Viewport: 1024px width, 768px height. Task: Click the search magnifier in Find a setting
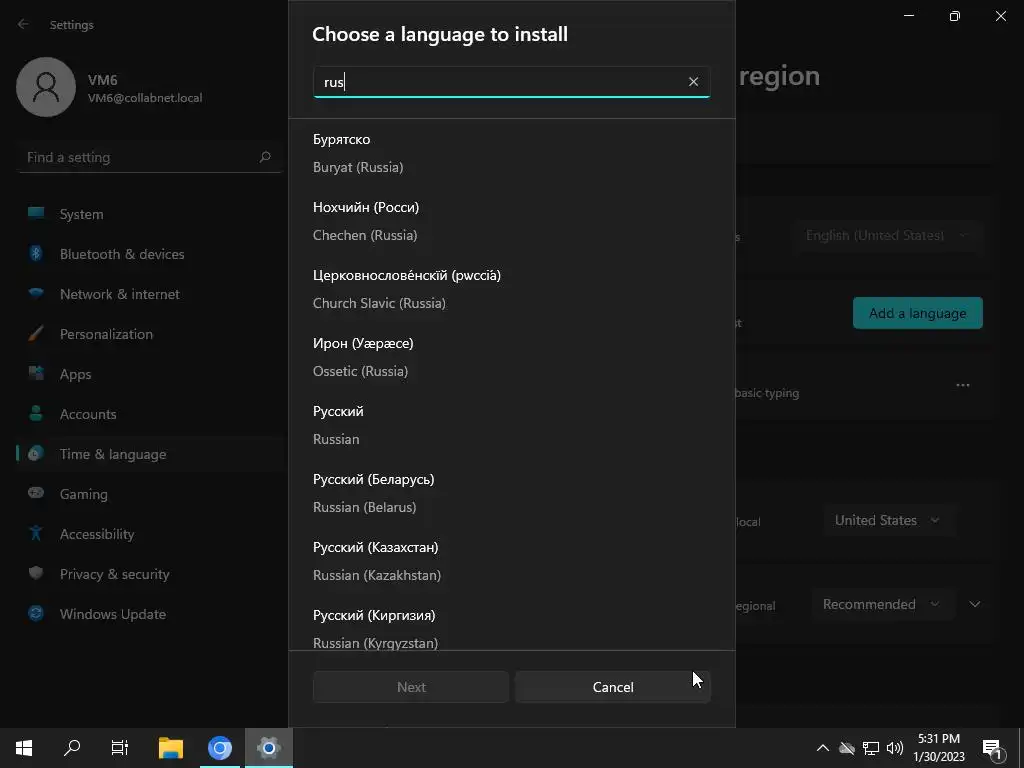(264, 157)
